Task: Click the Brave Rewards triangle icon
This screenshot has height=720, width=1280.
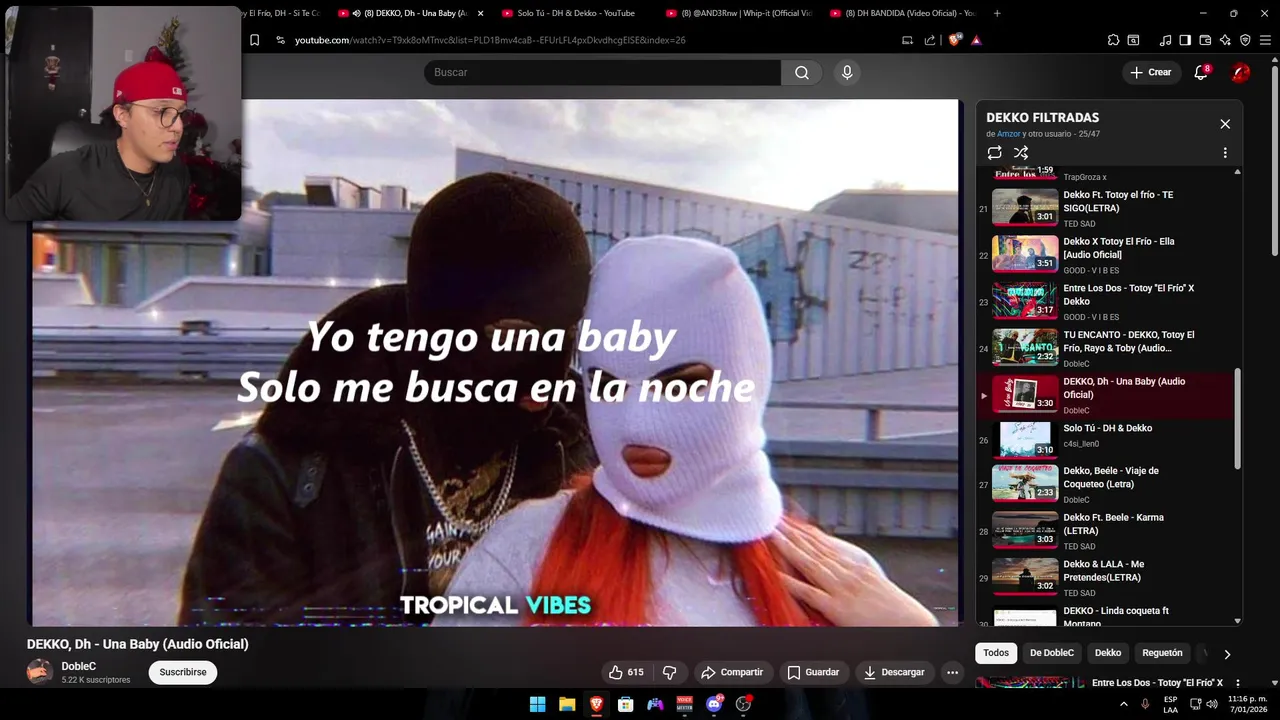Action: 976,40
